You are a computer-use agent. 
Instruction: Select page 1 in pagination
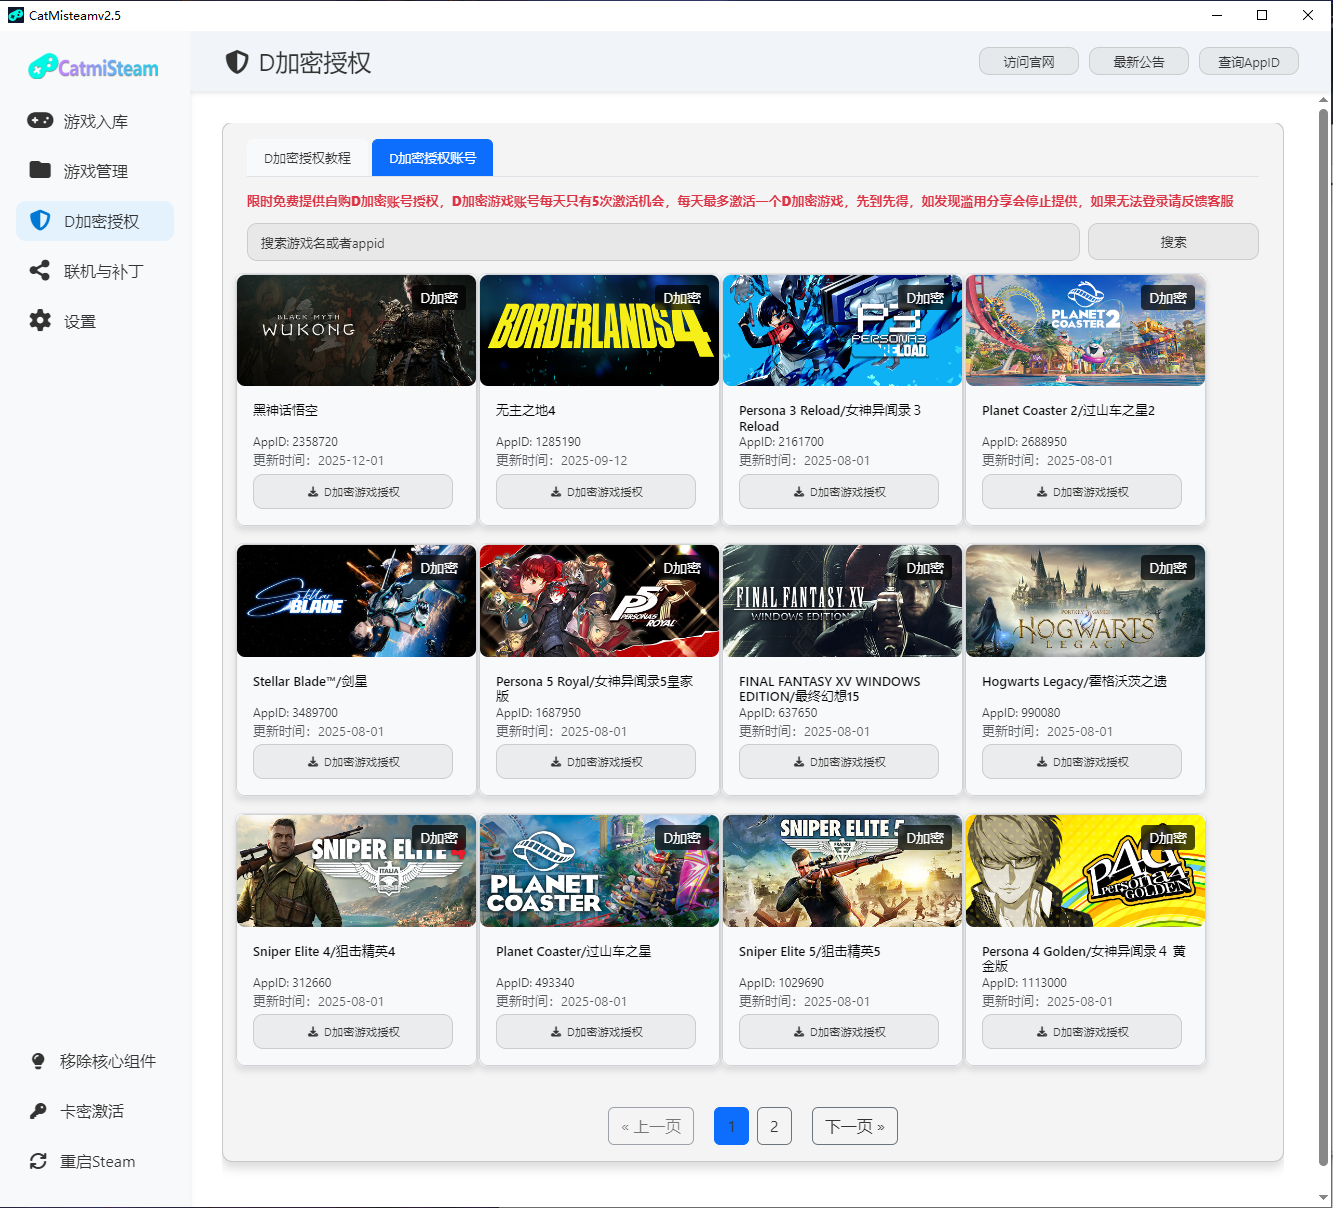(731, 1126)
